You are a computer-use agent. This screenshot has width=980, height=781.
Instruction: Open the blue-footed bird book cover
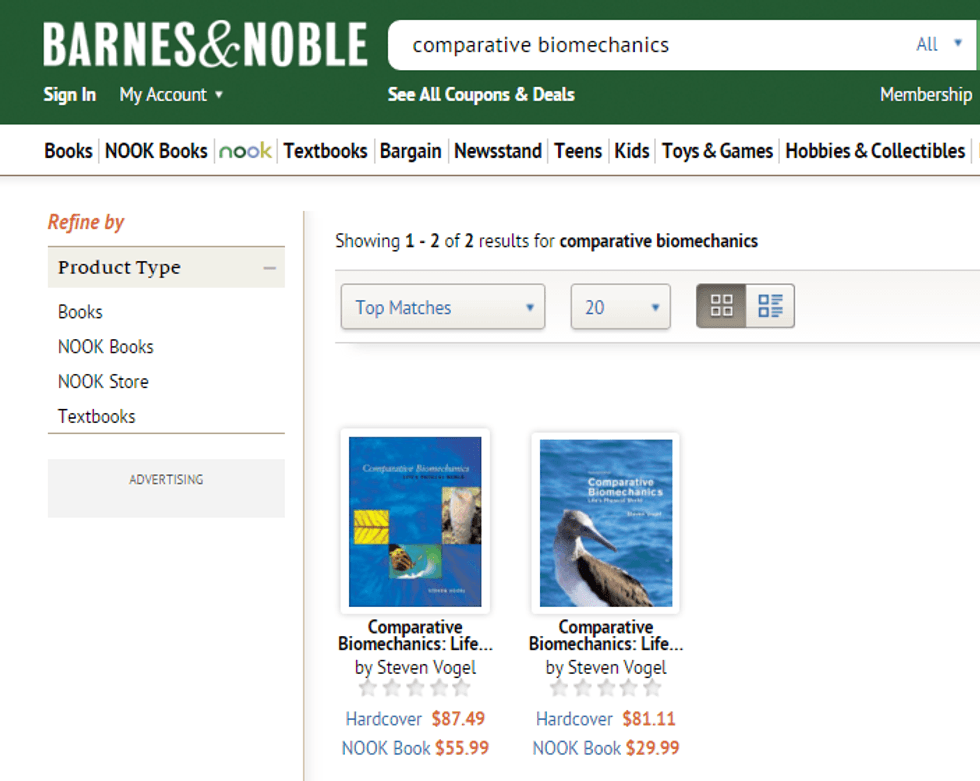pyautogui.click(x=606, y=522)
